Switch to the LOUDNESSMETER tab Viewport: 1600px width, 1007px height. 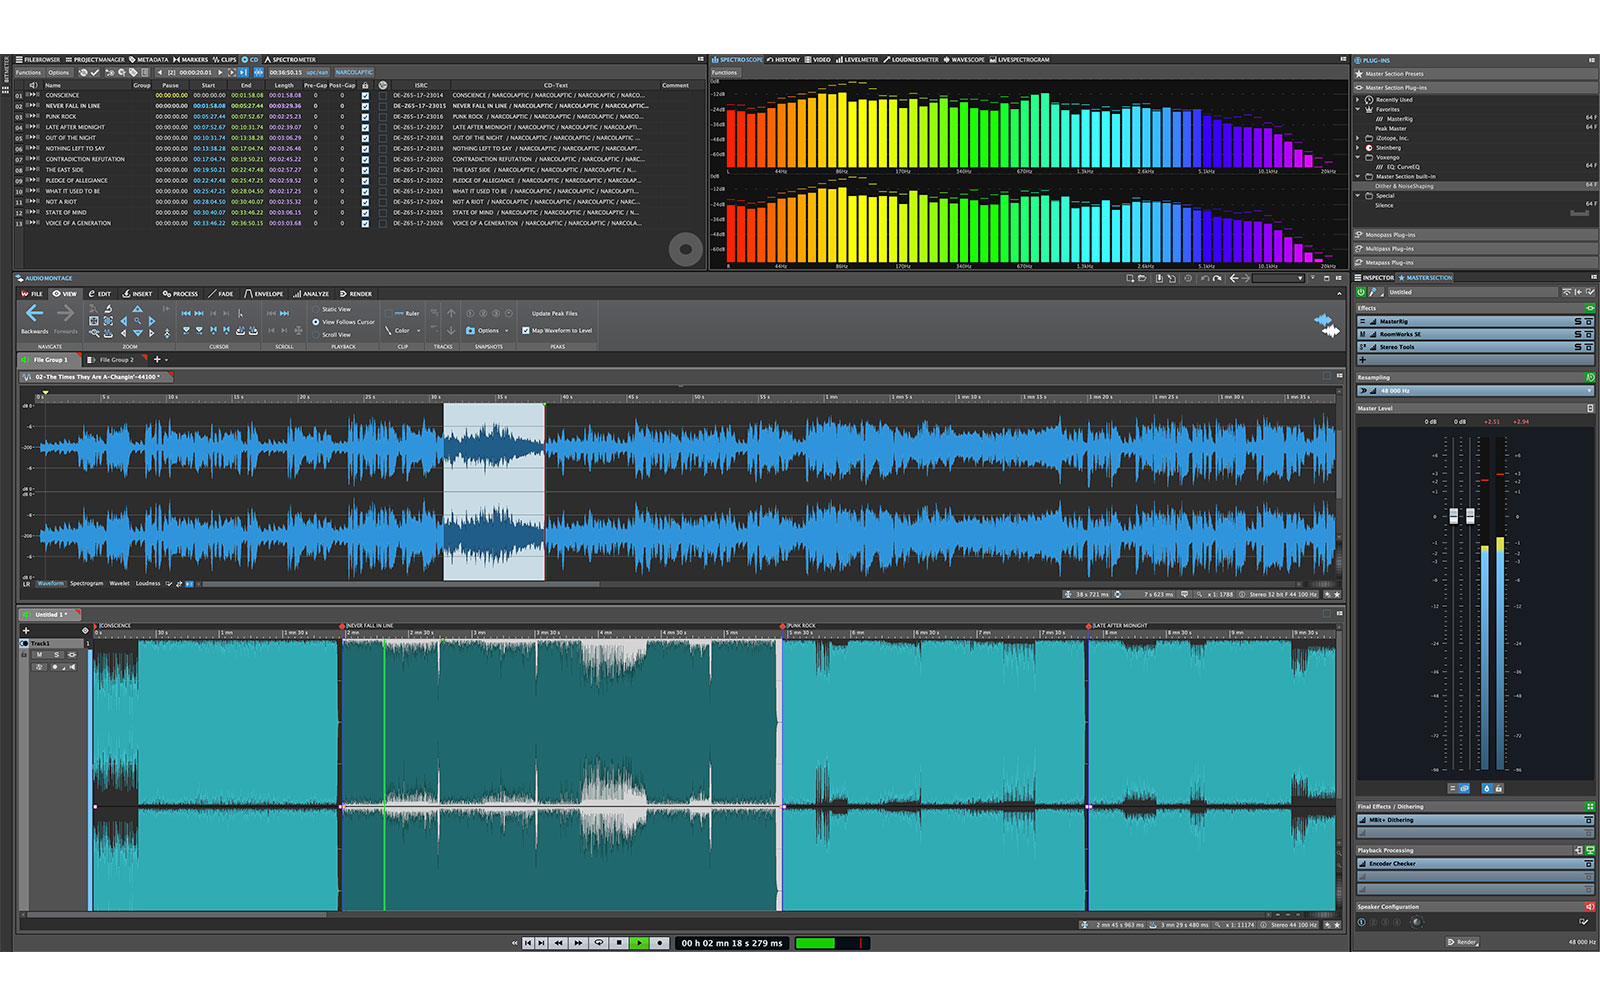click(x=912, y=59)
